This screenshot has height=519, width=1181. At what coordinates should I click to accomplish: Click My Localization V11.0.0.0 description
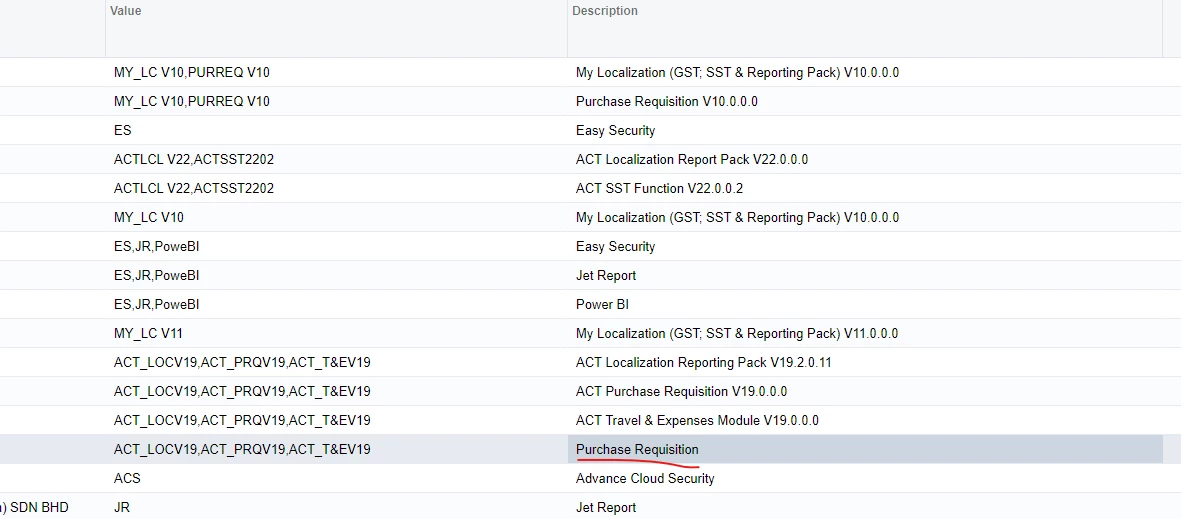[865, 333]
